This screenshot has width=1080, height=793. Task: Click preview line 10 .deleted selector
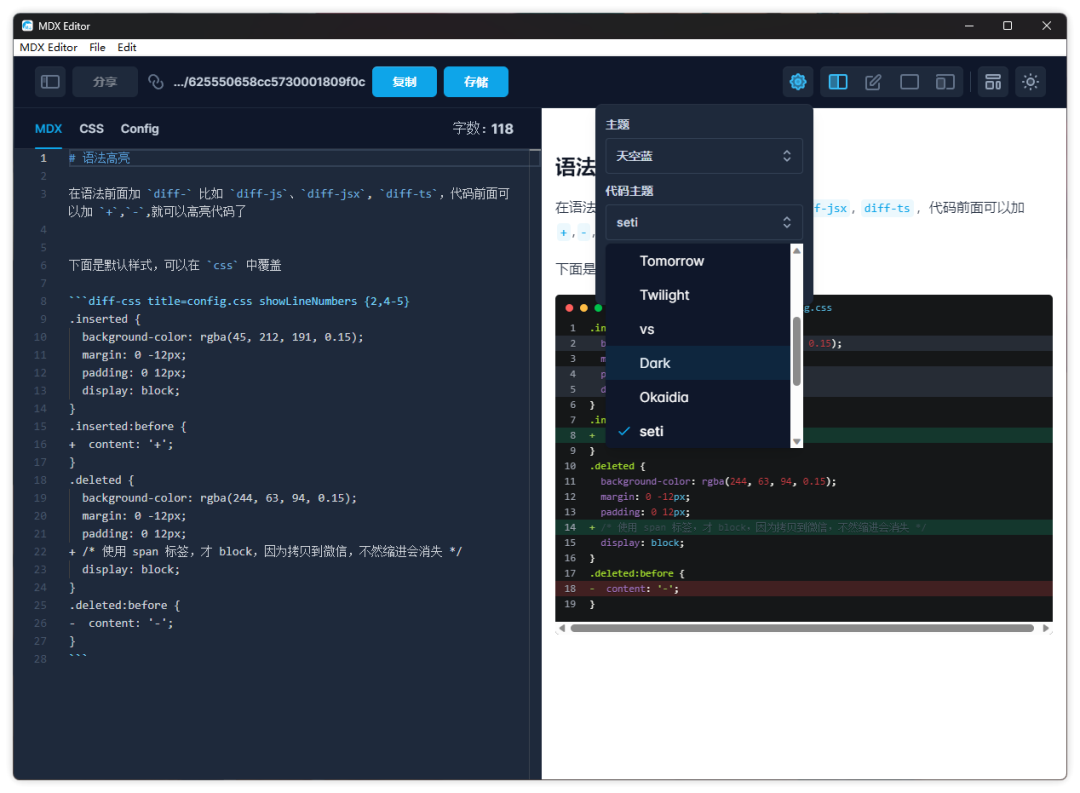[x=617, y=466]
